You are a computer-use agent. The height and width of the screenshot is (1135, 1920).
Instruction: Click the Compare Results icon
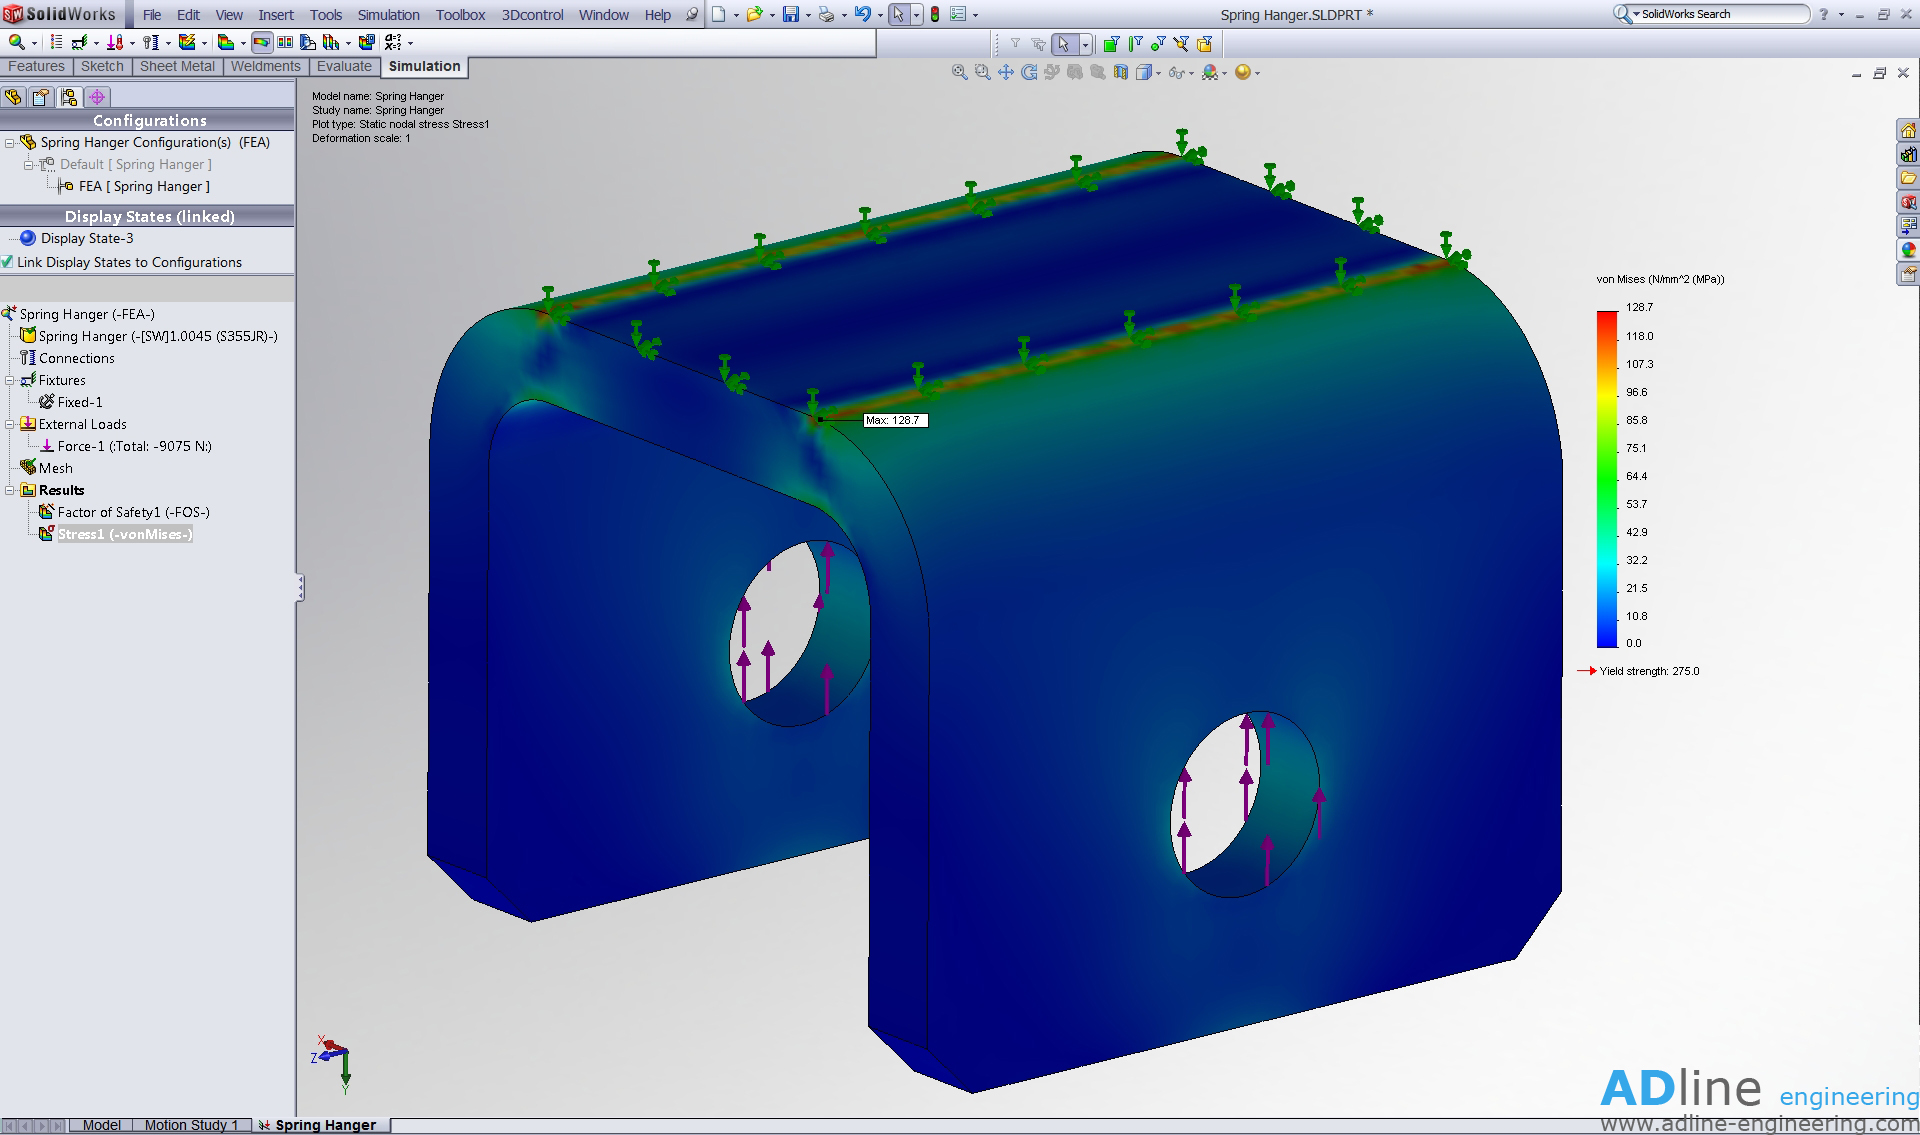[285, 42]
